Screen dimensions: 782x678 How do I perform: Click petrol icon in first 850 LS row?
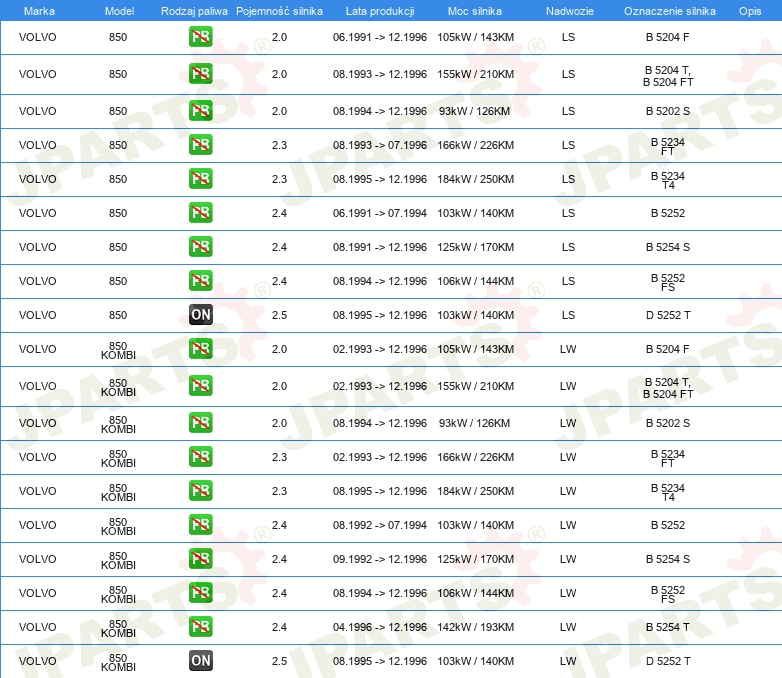[x=200, y=37]
